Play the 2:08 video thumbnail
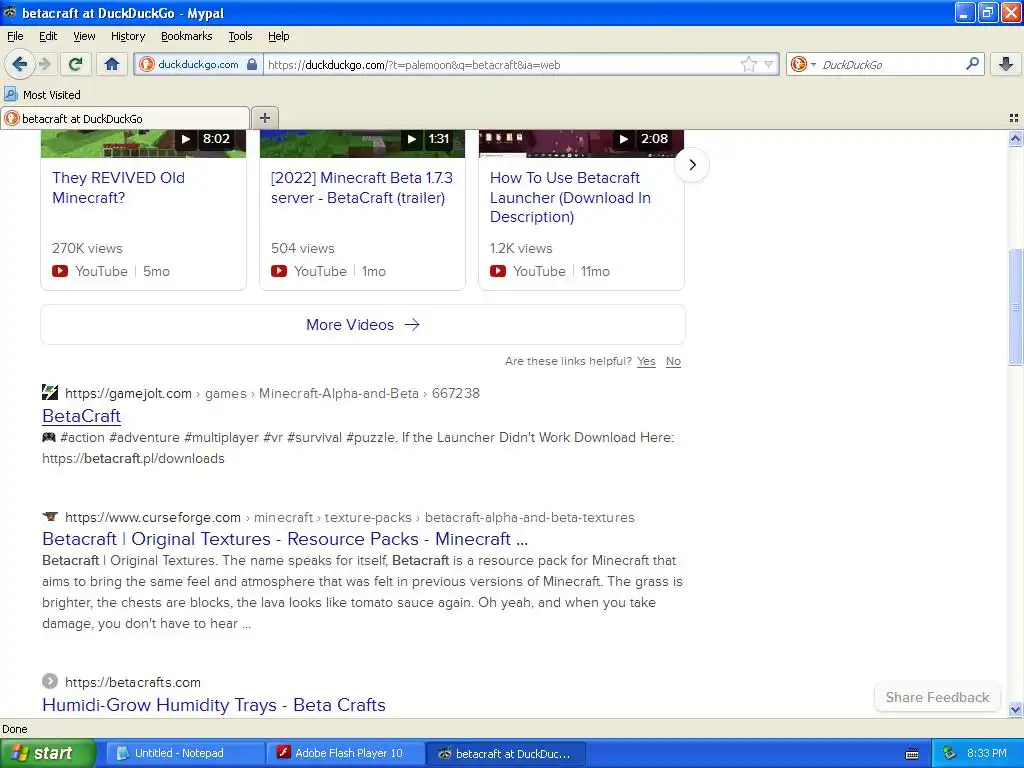 581,143
